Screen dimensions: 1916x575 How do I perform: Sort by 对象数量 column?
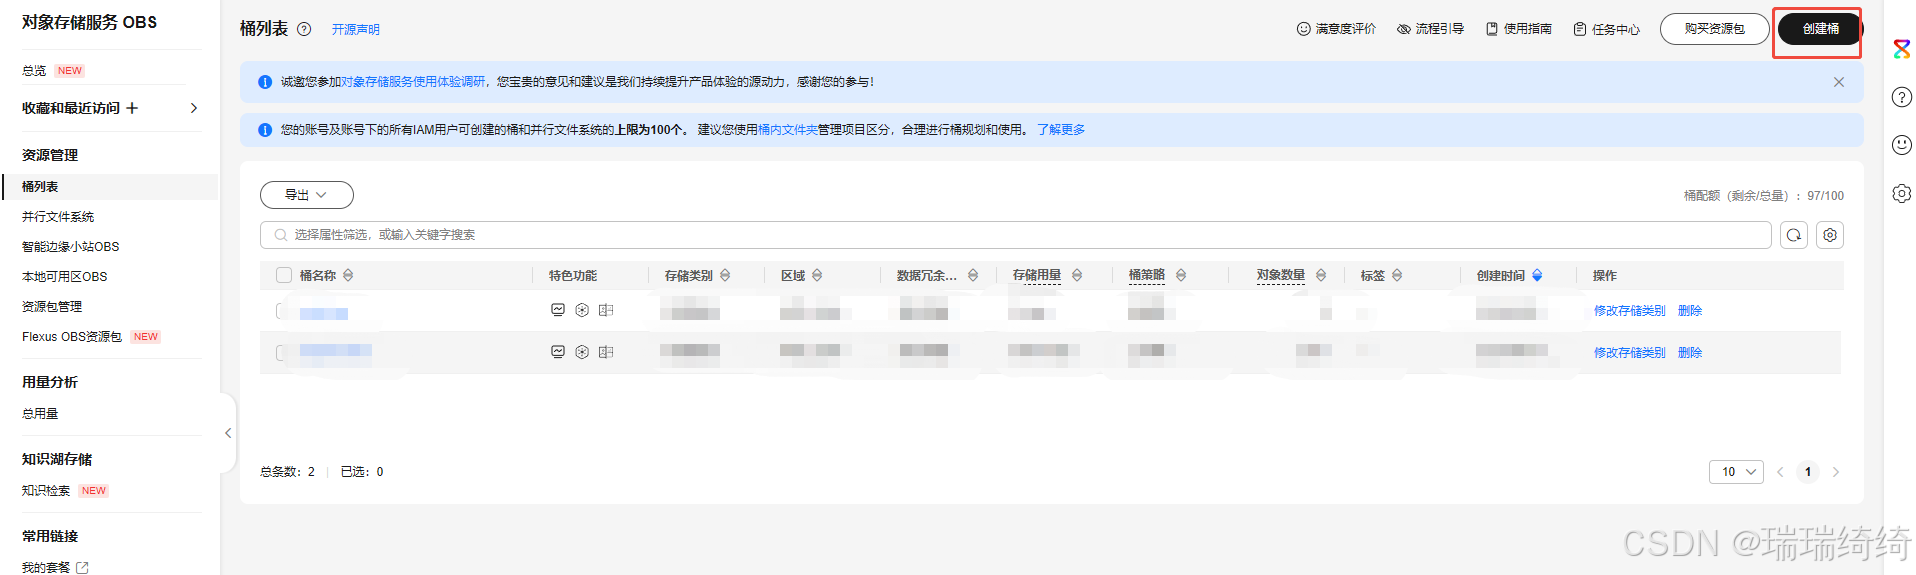point(1321,275)
